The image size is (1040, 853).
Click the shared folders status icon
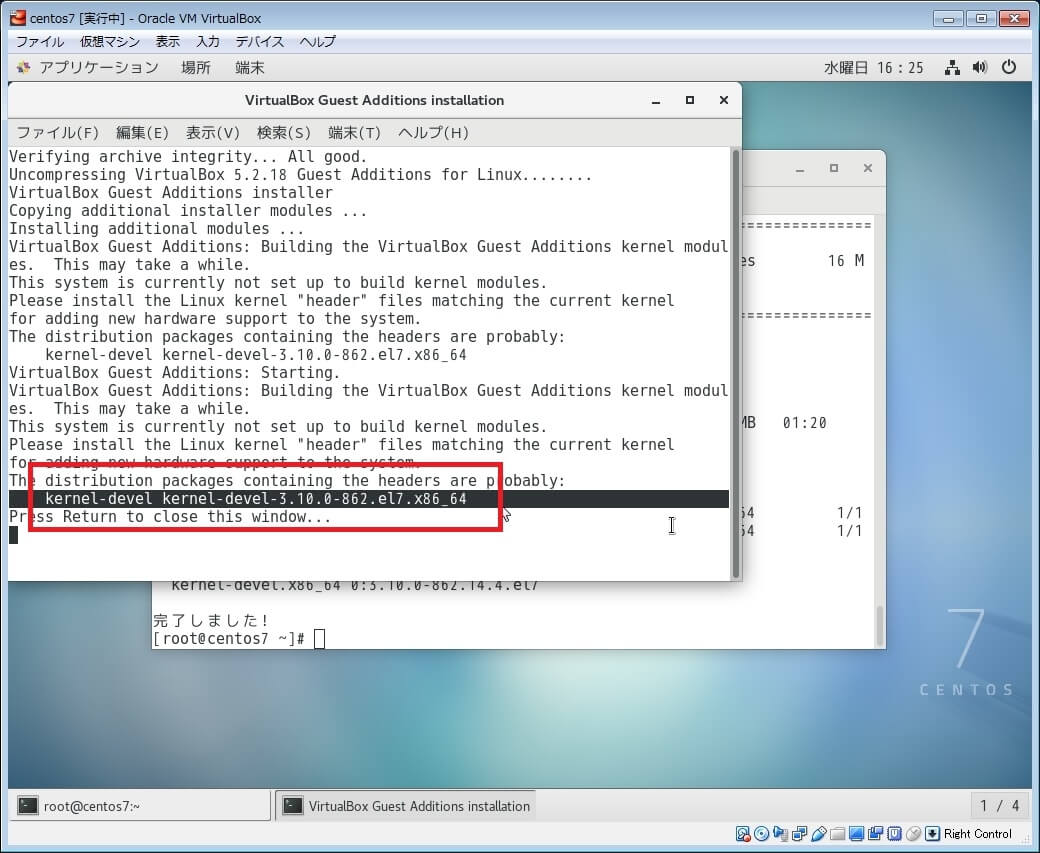pos(838,834)
